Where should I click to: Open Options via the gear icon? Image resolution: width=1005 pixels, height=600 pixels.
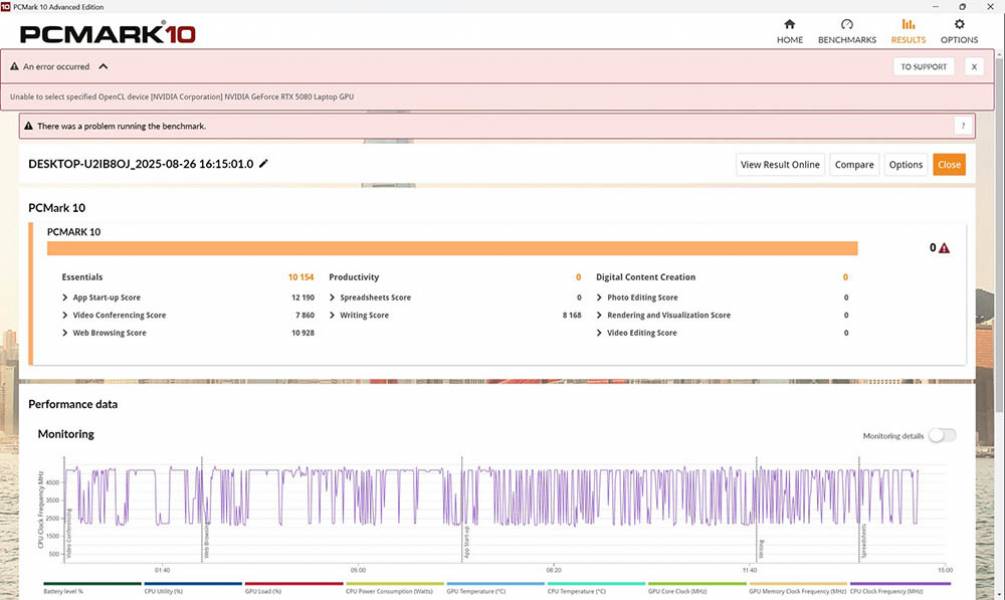tap(959, 25)
